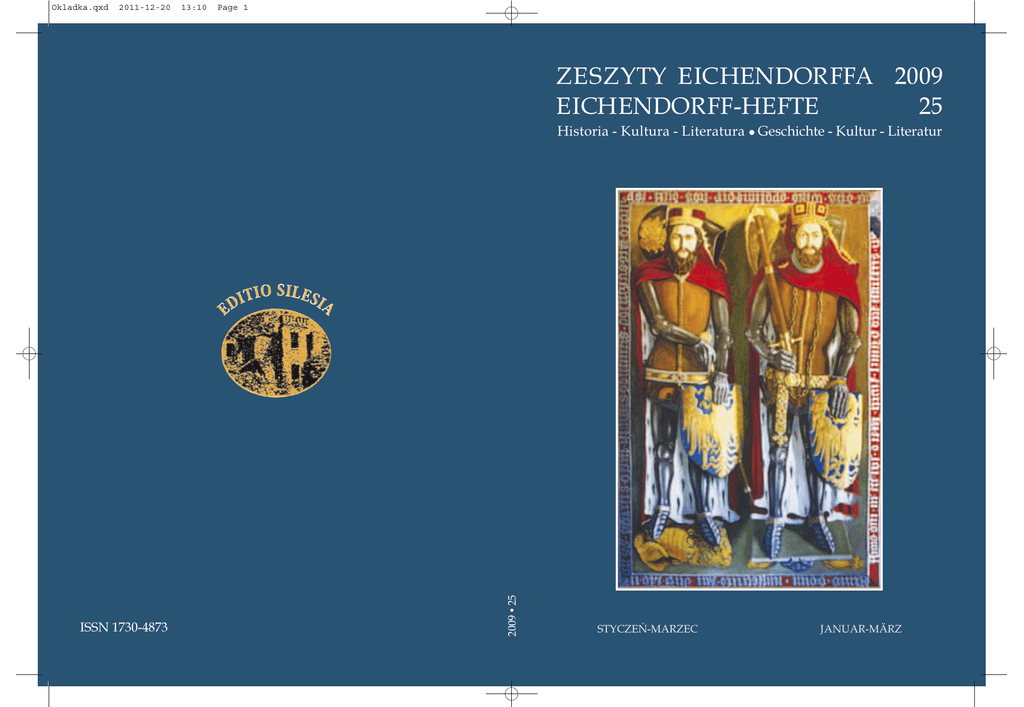The height and width of the screenshot is (707, 1024).
Task: Click the bullet dot between Literatura and Geschichte
Action: pos(751,133)
